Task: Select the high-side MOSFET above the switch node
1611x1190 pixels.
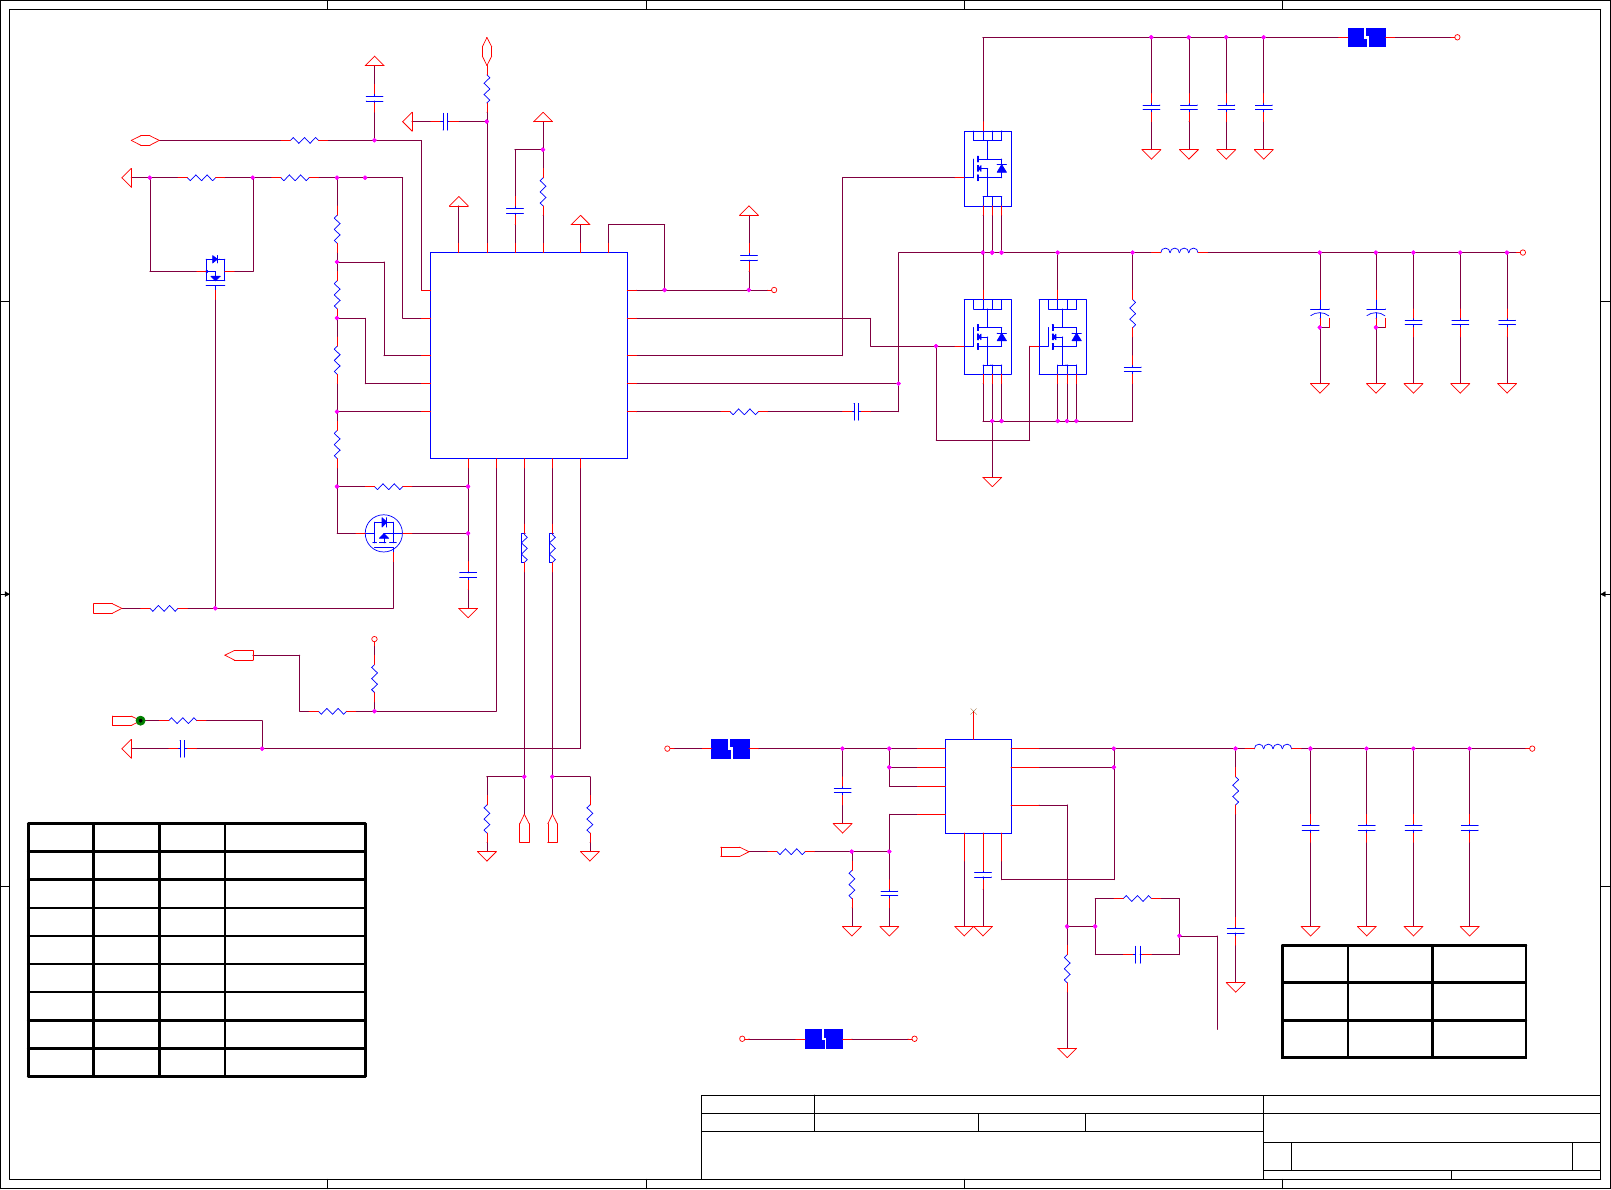Action: (x=988, y=169)
